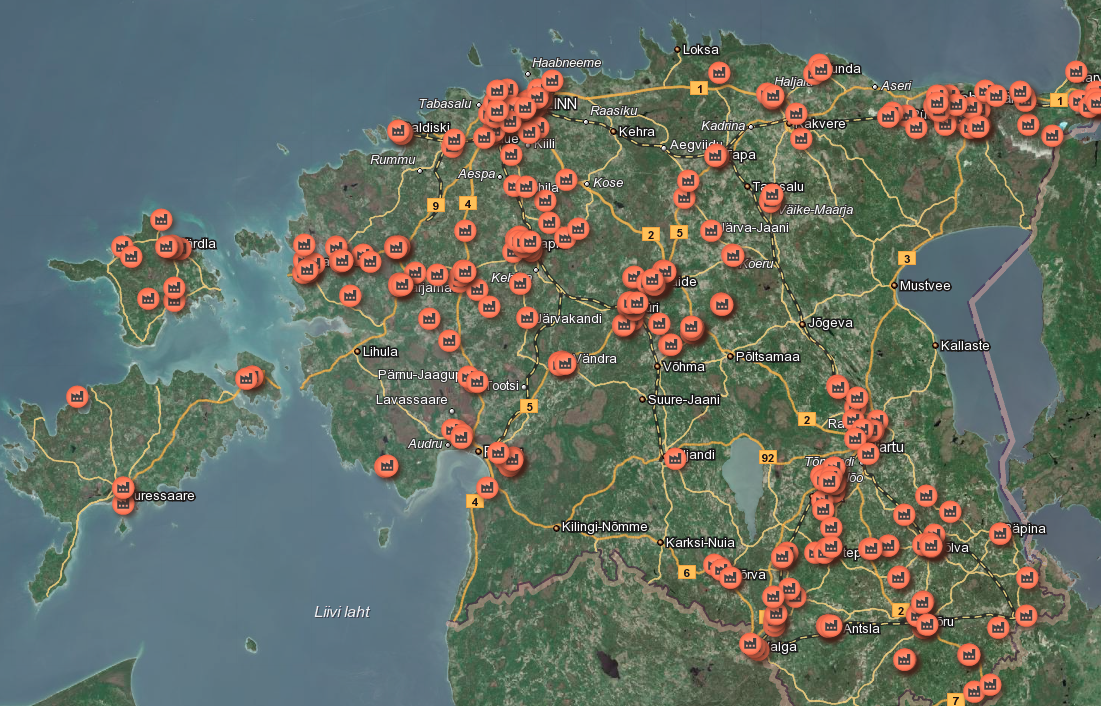Click the factory marker at Antsla
The width and height of the screenshot is (1101, 706).
[831, 625]
